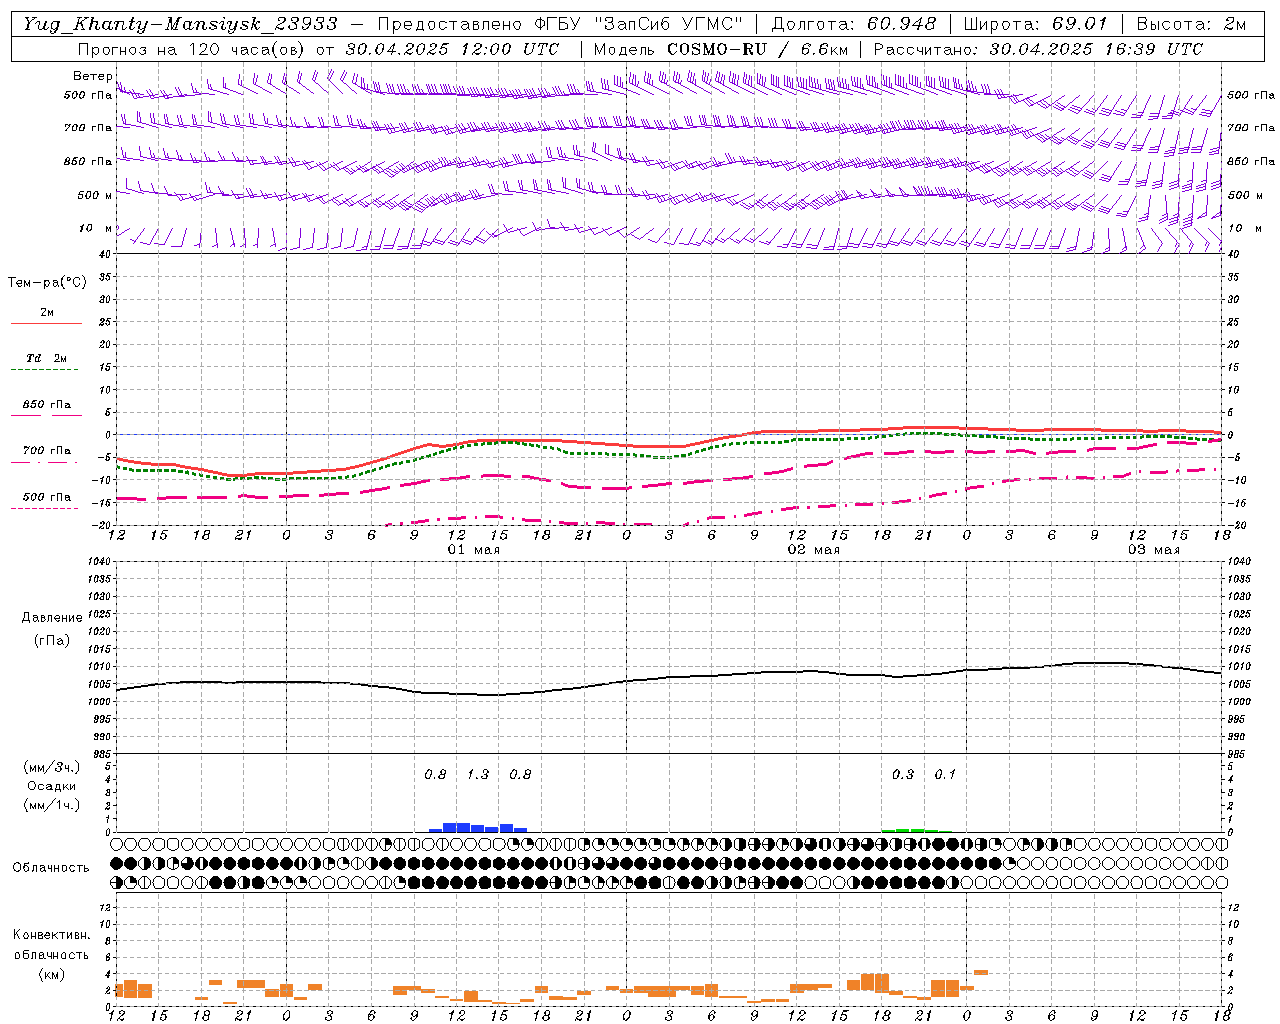Click the 'Тем-ра(°C)' panel label

click(47, 283)
